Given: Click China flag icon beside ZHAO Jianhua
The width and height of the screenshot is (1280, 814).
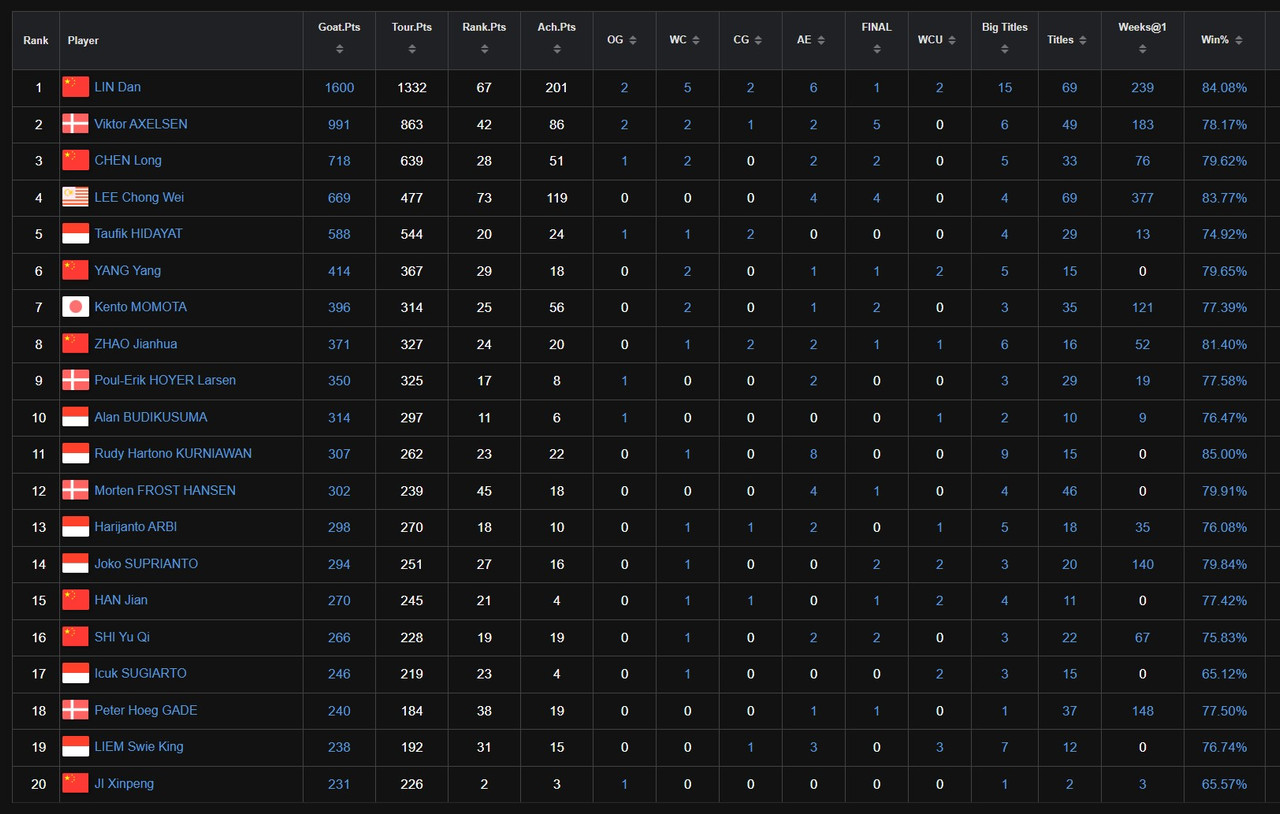Looking at the screenshot, I should (75, 344).
